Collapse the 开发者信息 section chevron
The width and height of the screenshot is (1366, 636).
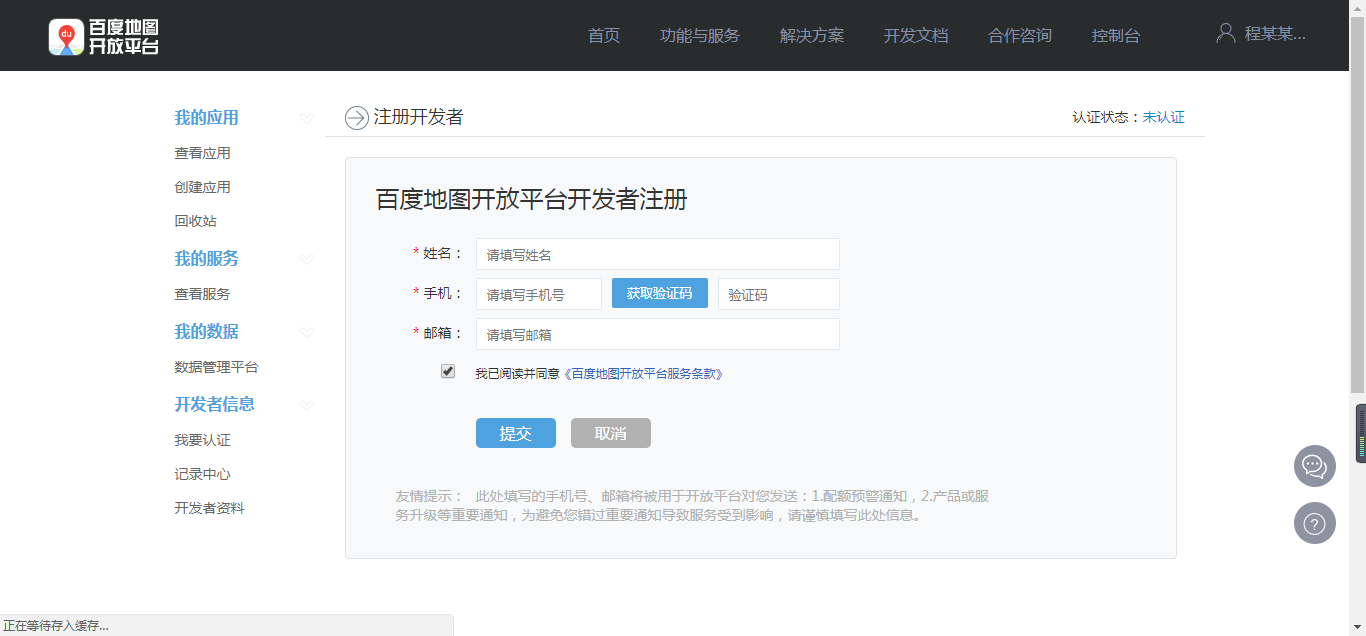pos(307,405)
